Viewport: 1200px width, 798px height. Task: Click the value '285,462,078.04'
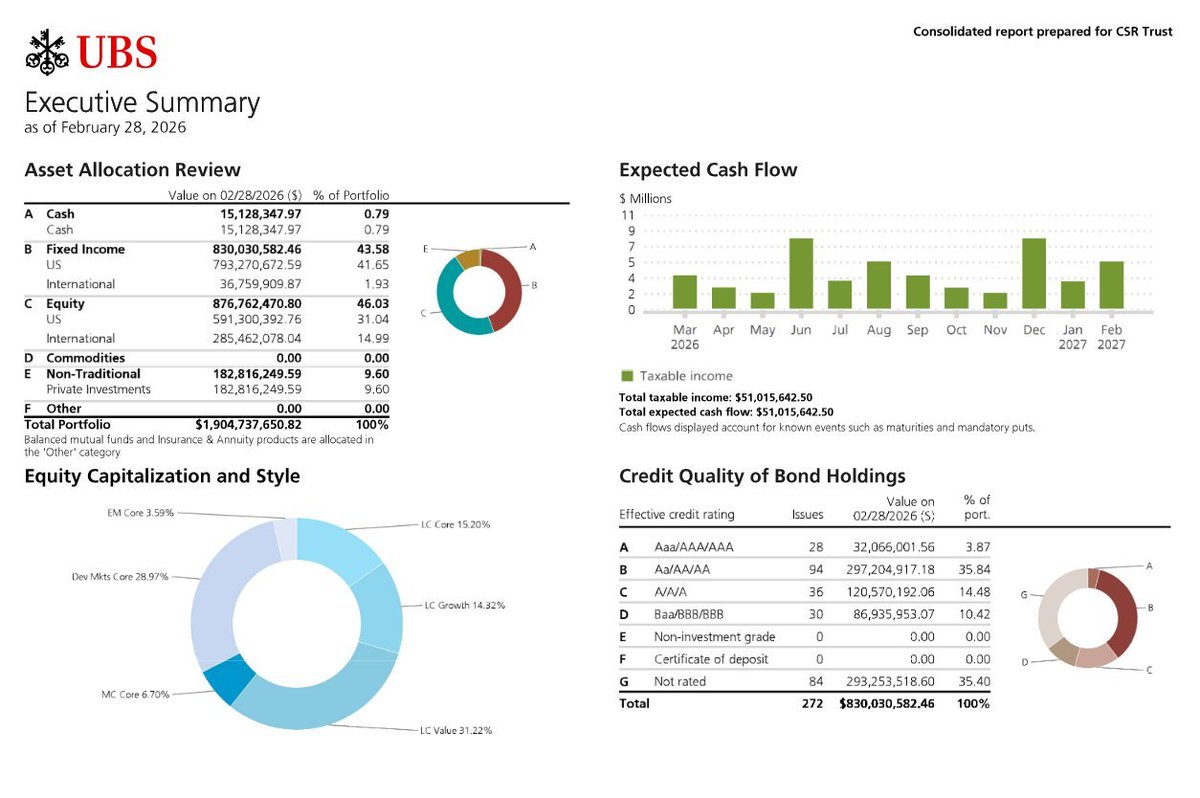coord(257,338)
